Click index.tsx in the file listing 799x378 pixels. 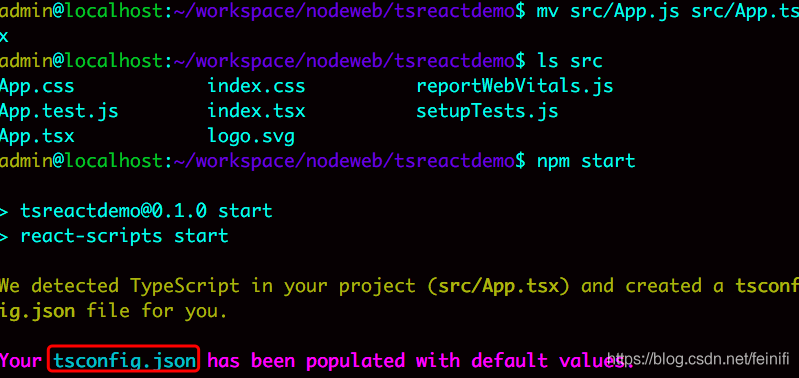click(256, 111)
